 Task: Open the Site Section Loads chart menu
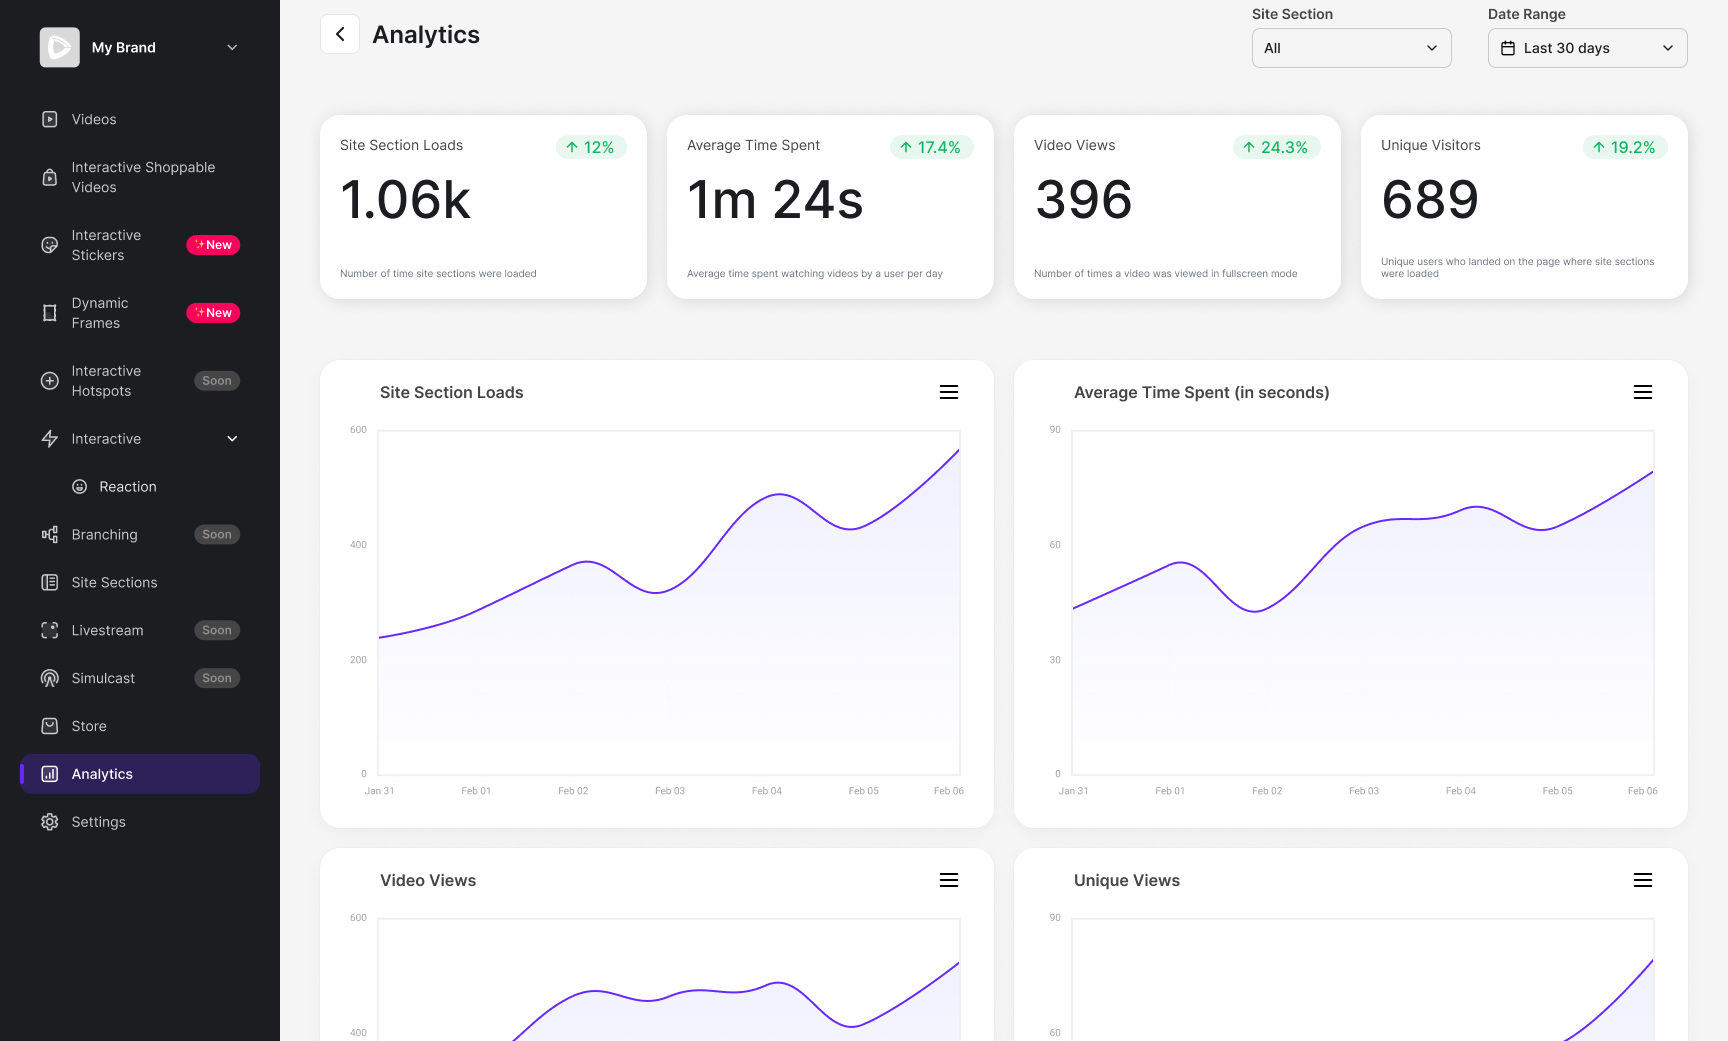click(x=949, y=392)
